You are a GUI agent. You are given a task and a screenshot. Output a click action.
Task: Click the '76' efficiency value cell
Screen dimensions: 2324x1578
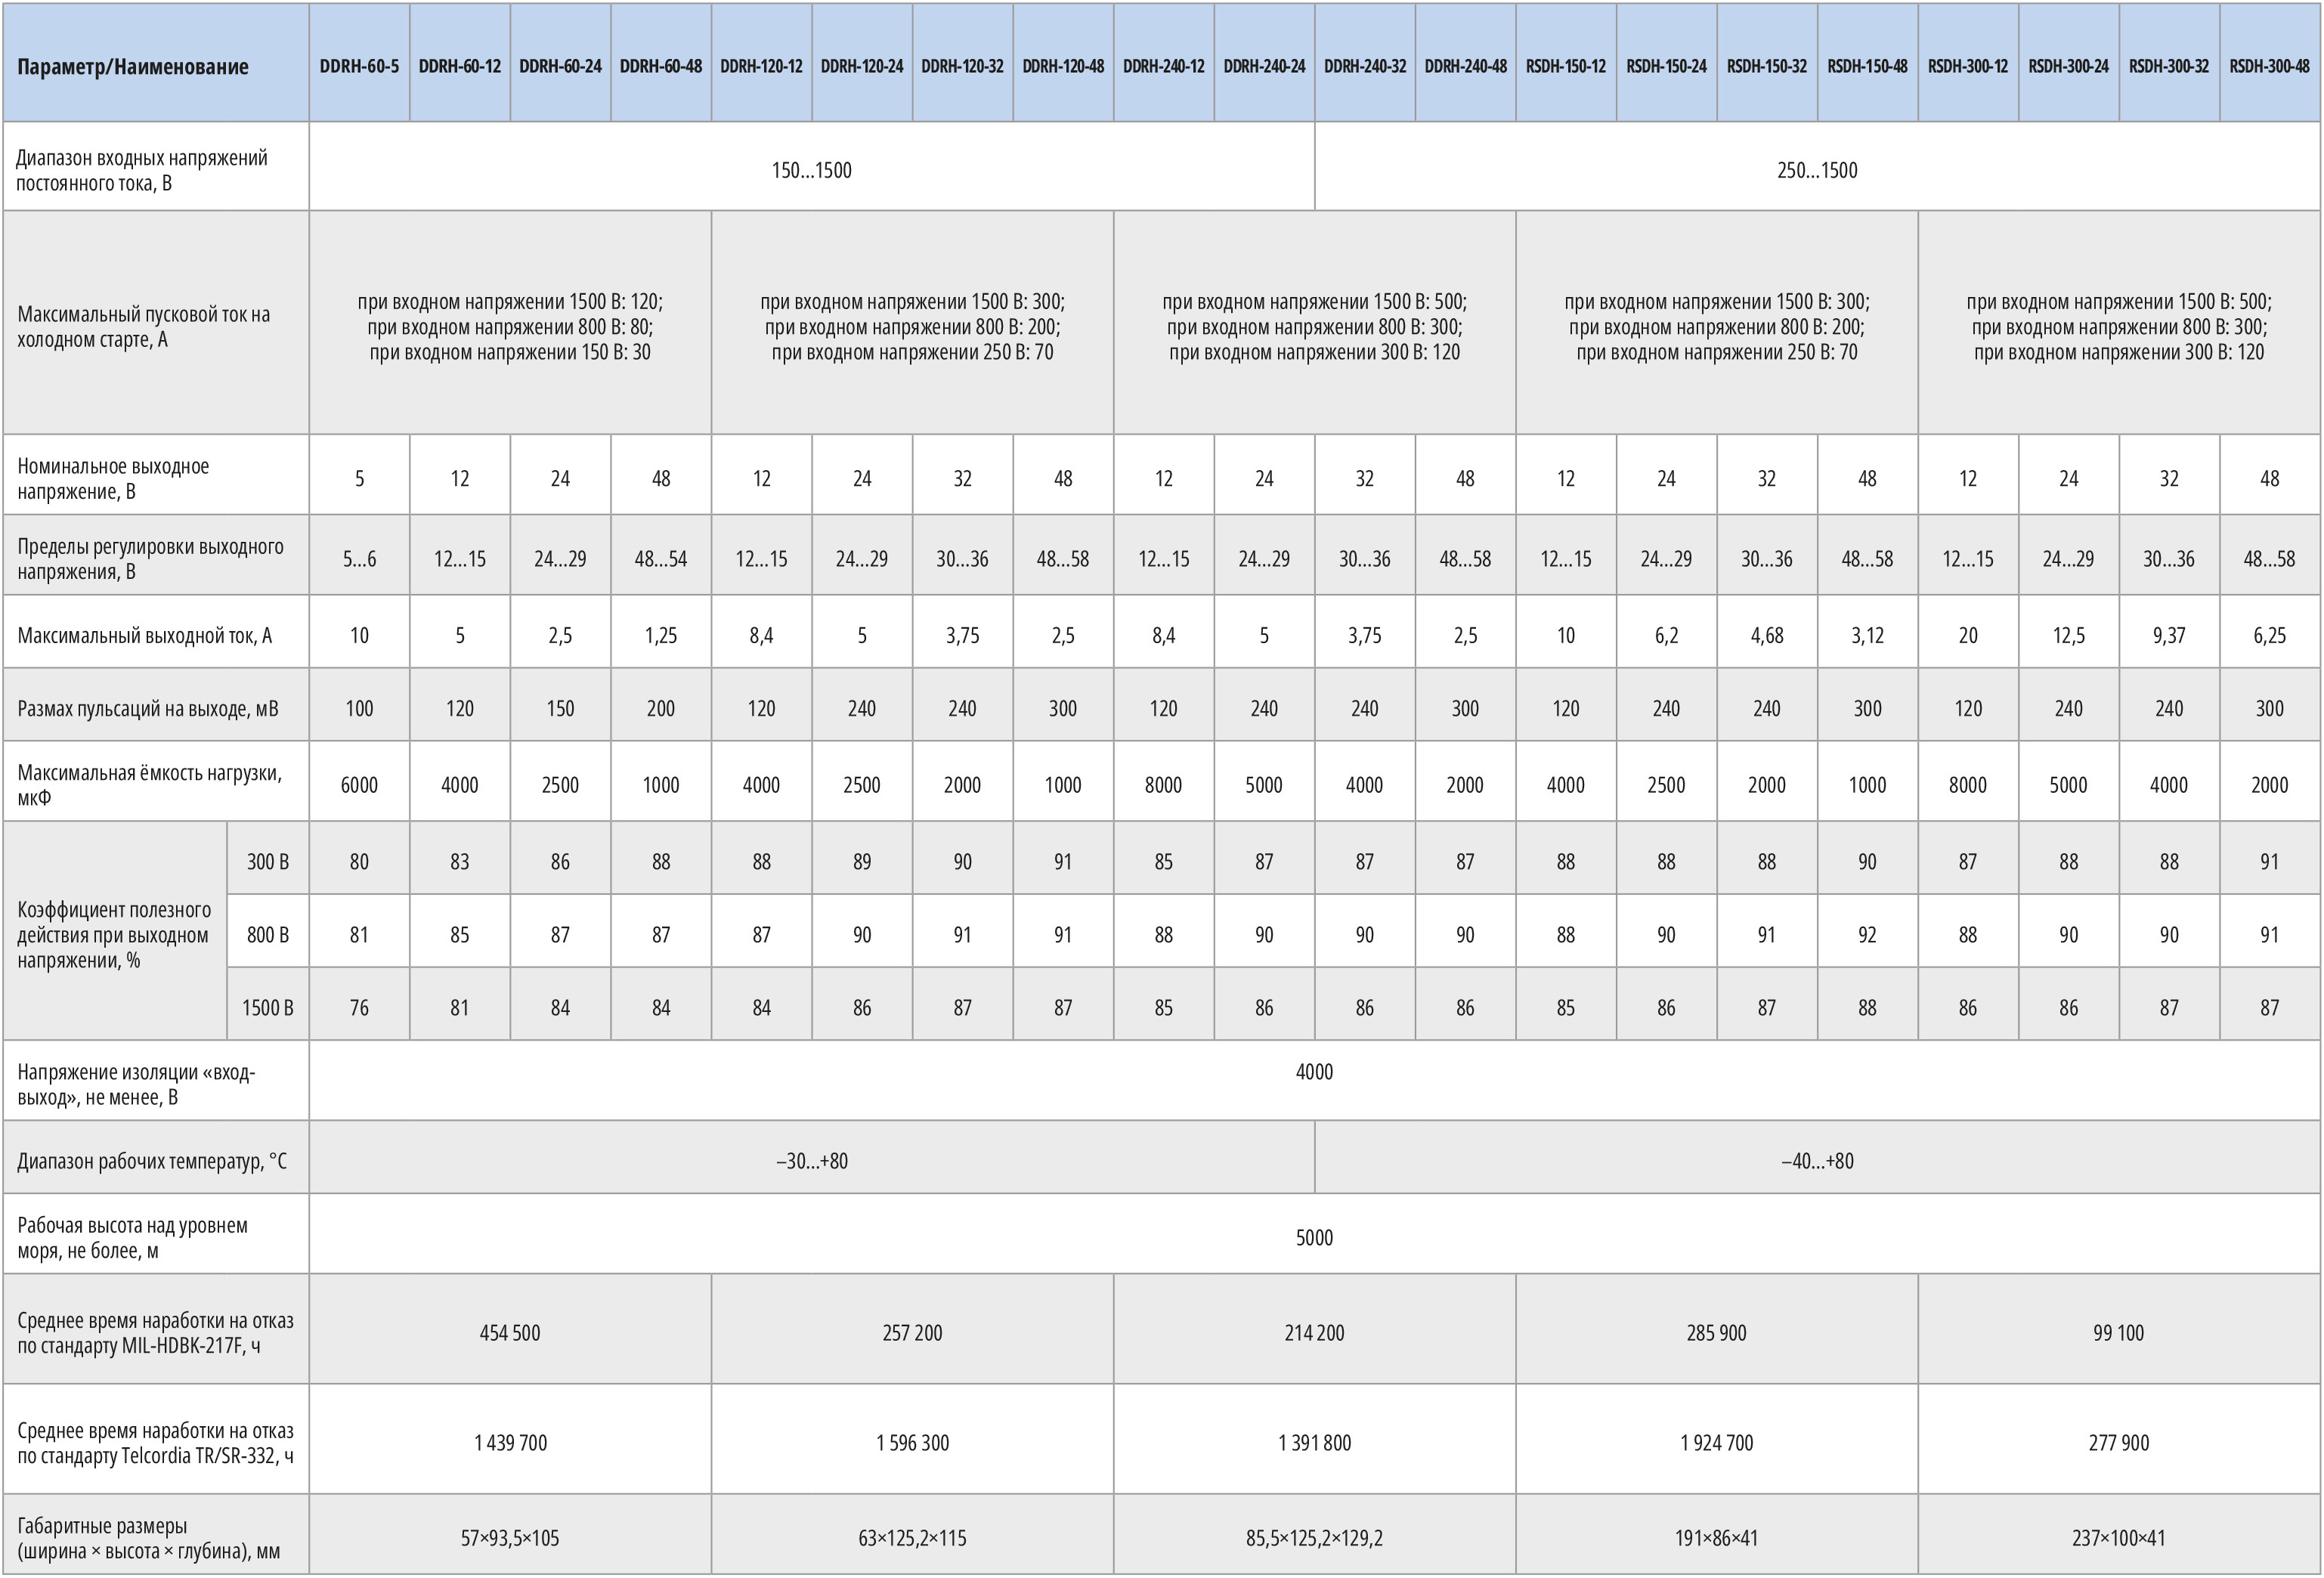coord(359,1003)
